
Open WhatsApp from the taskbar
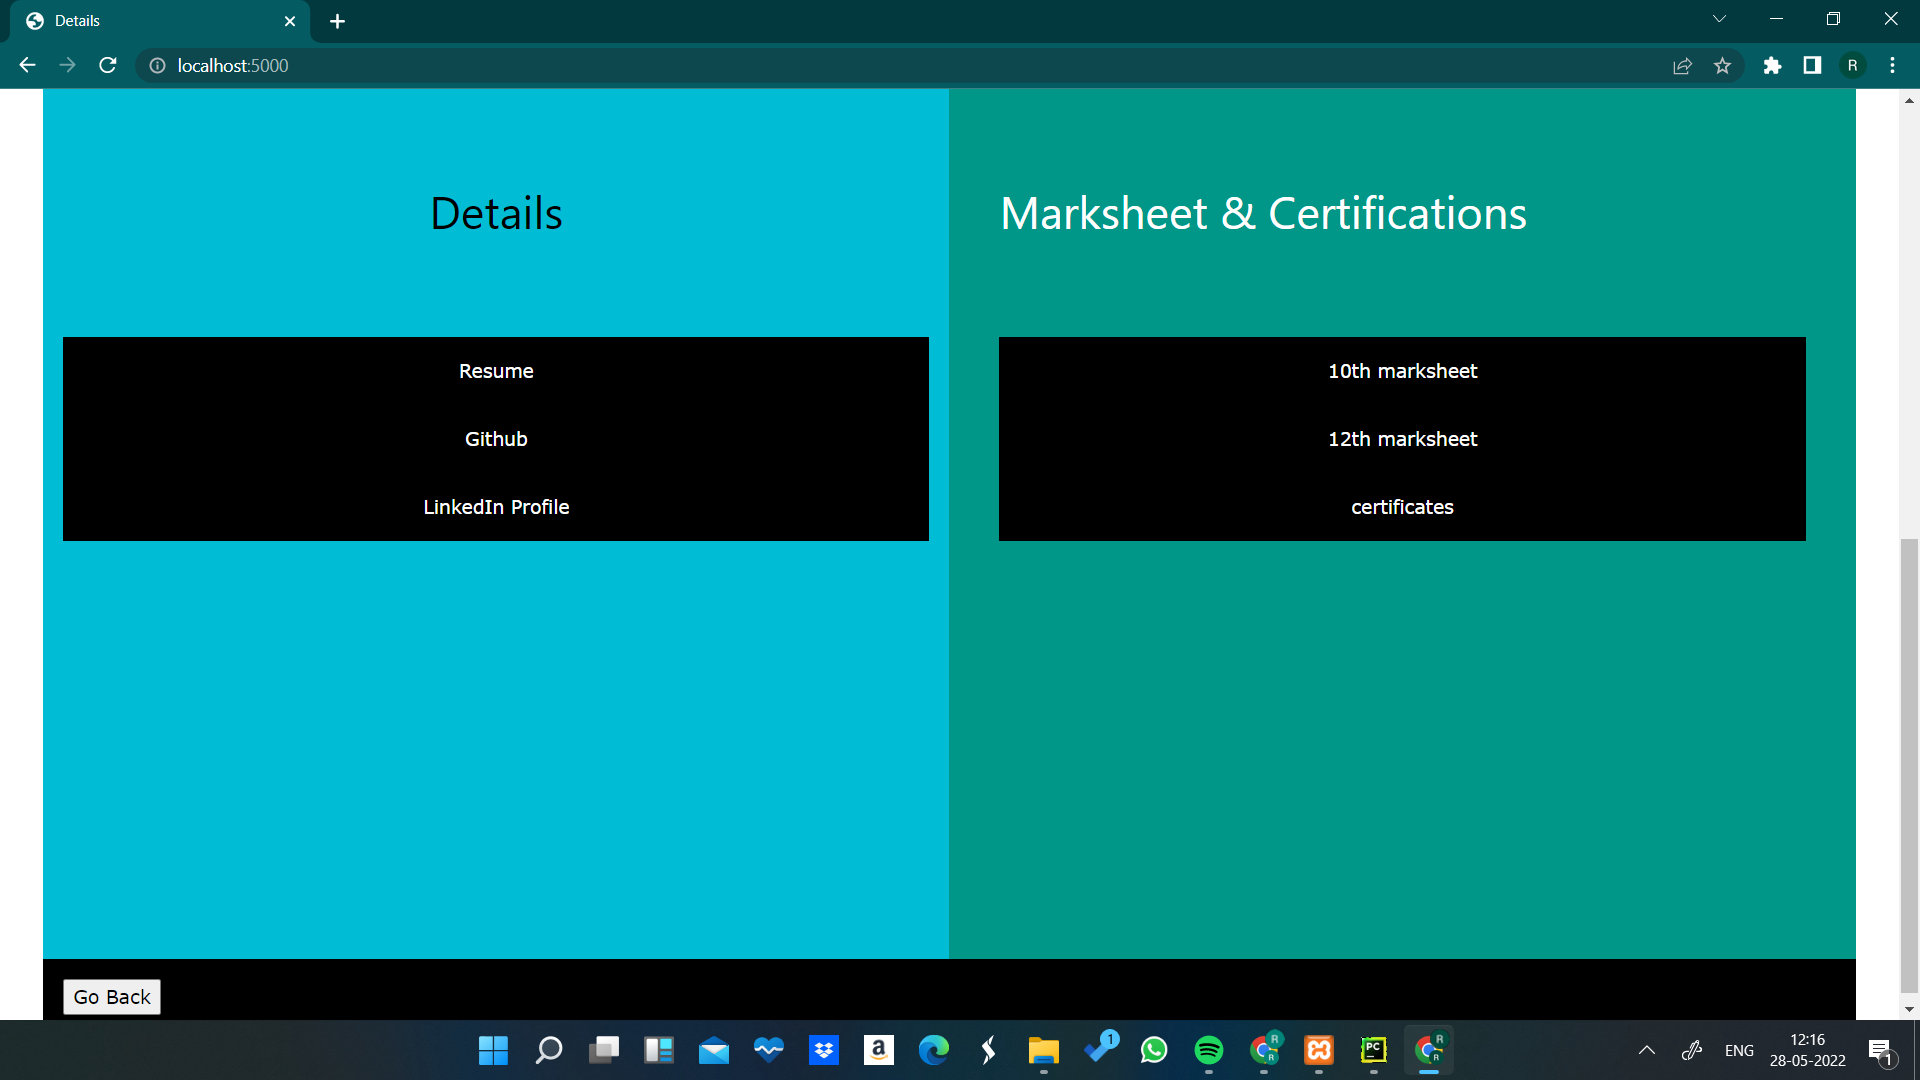(x=1154, y=1050)
